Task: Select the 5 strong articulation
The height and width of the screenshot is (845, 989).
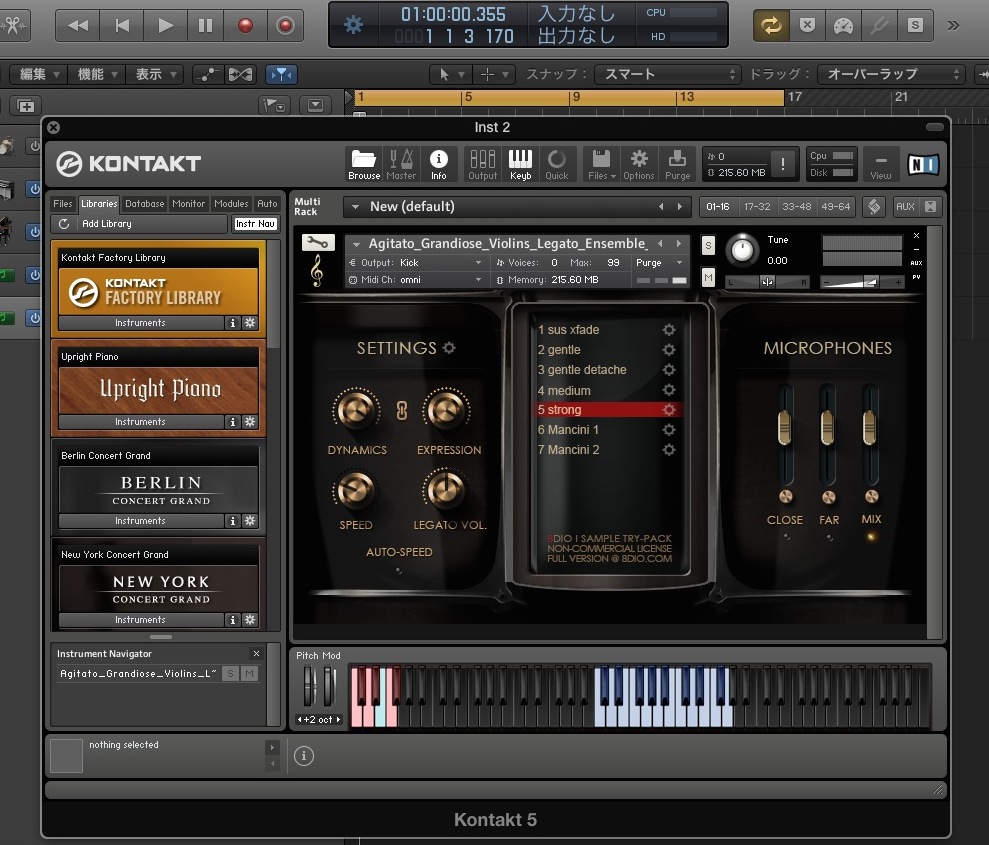Action: (x=607, y=410)
